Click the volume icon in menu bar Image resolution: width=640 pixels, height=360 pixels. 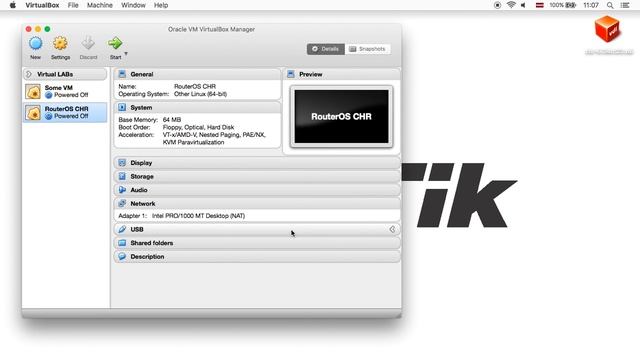tap(524, 5)
